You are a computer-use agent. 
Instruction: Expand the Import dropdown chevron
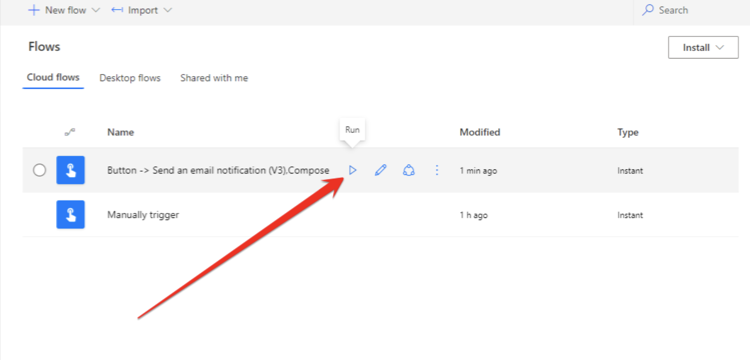pos(168,10)
